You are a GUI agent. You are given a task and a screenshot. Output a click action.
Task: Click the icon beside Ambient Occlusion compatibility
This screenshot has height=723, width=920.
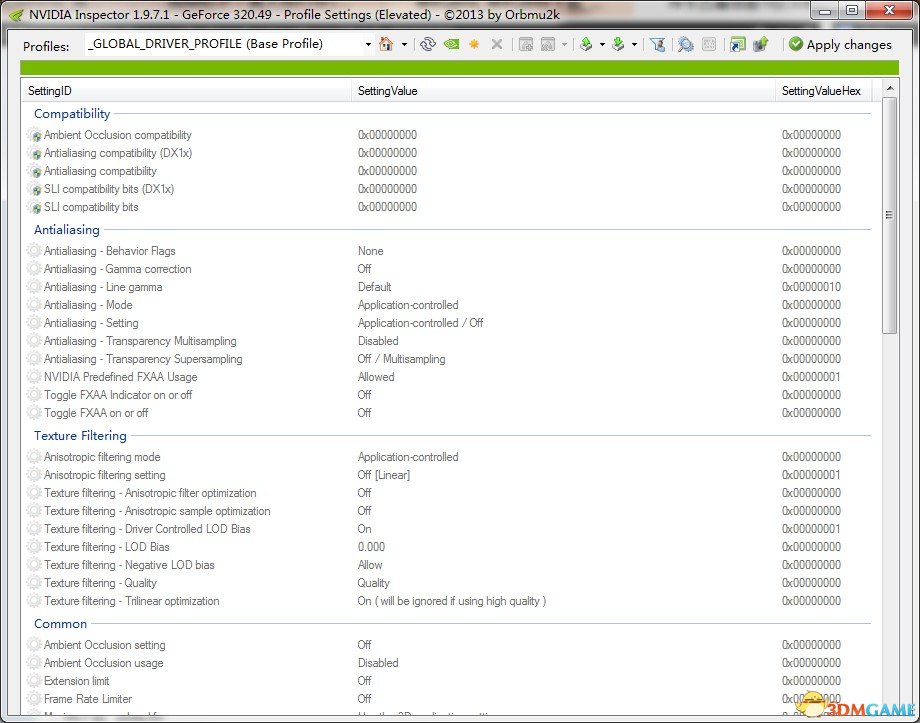coord(35,135)
